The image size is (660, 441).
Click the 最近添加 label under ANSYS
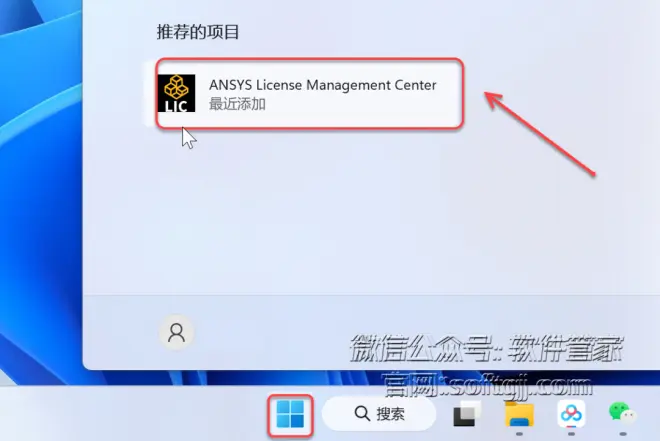237,104
